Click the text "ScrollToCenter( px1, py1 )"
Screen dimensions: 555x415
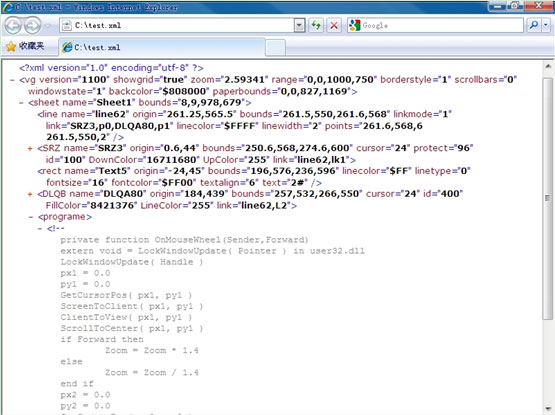132,328
